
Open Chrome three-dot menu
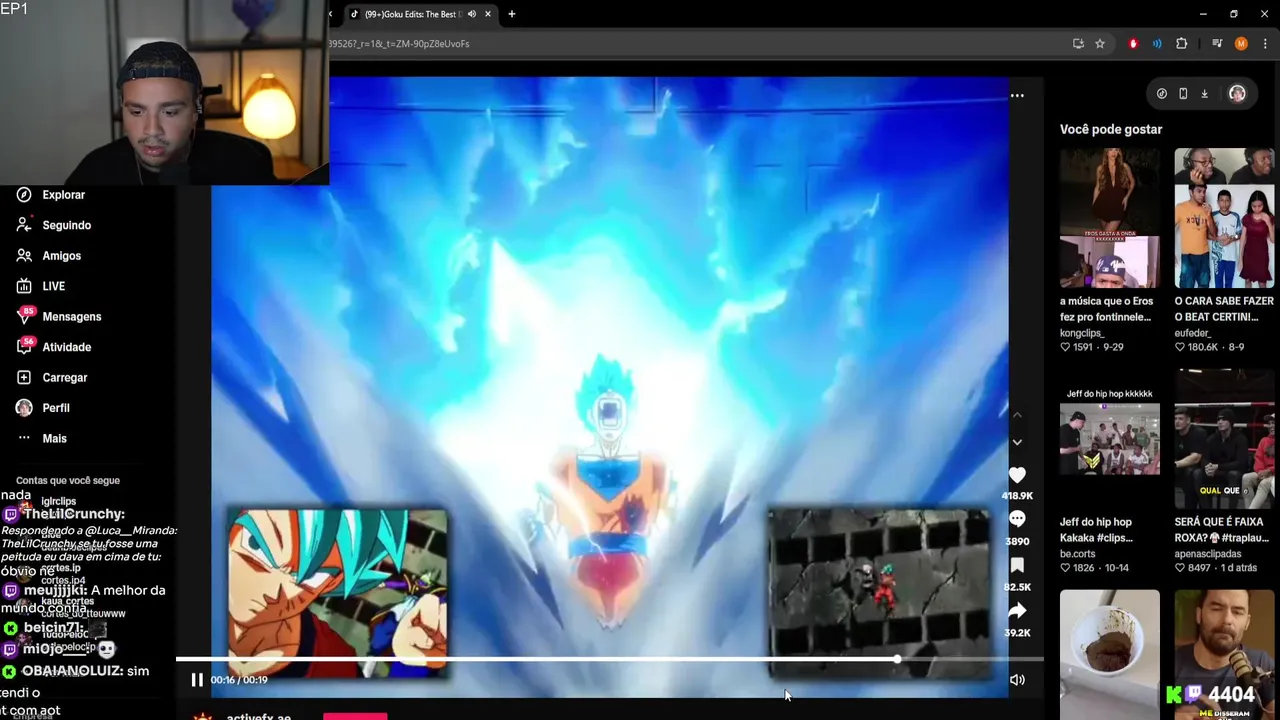click(x=1266, y=44)
